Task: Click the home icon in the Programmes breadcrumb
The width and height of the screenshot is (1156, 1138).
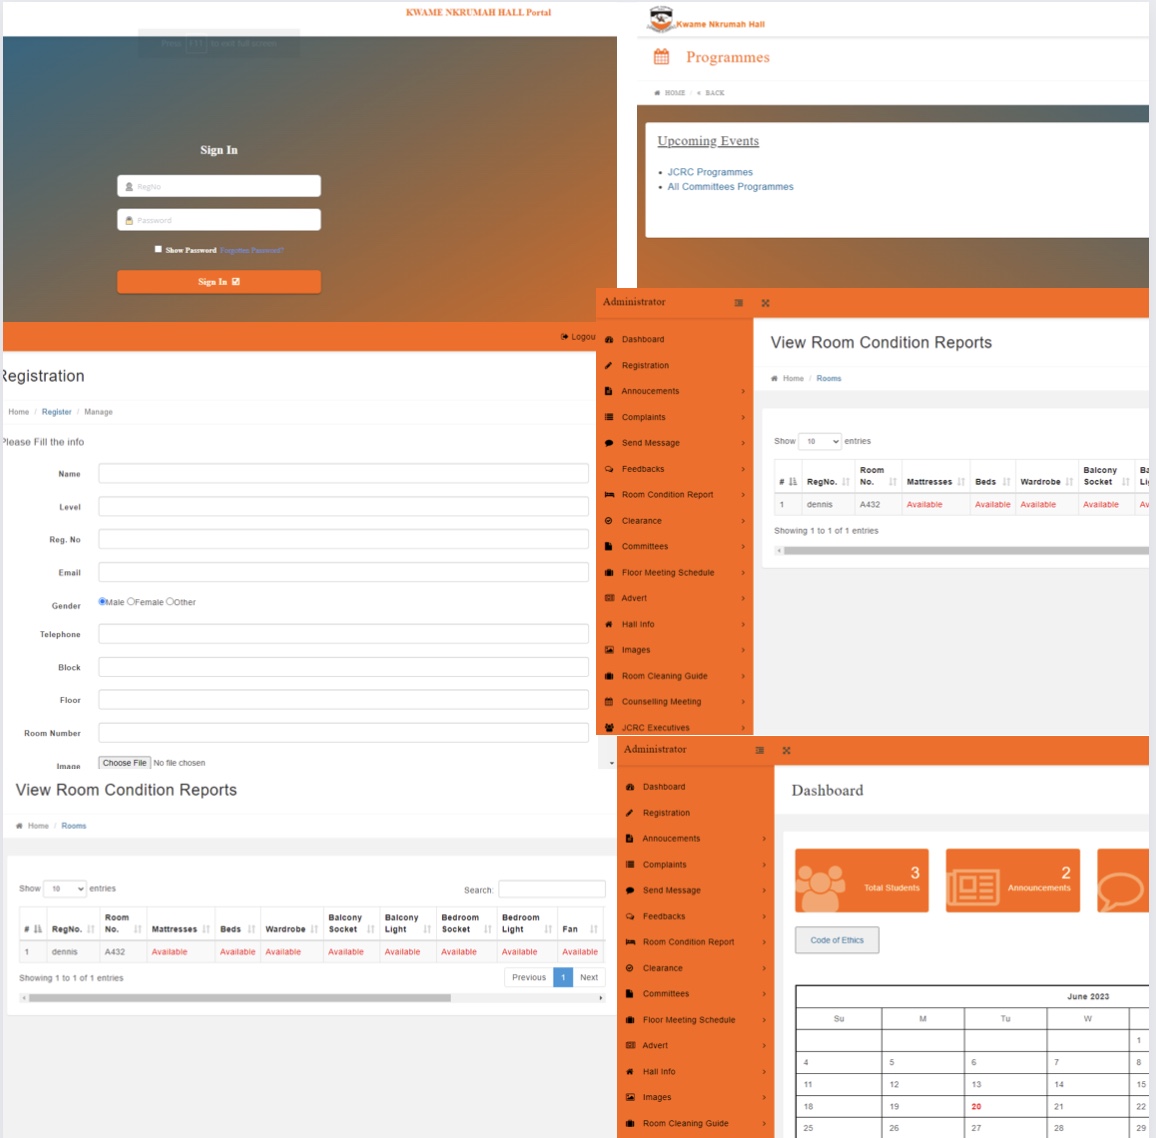Action: [657, 93]
